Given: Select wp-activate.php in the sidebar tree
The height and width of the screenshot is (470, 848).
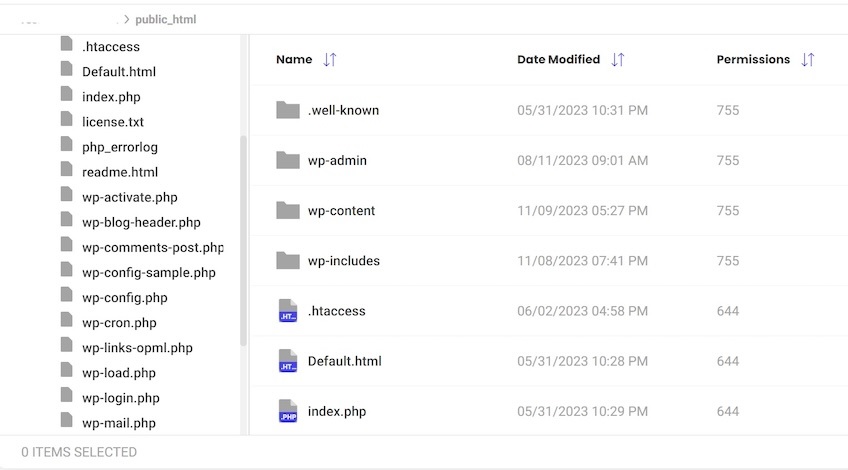Looking at the screenshot, I should pyautogui.click(x=130, y=197).
